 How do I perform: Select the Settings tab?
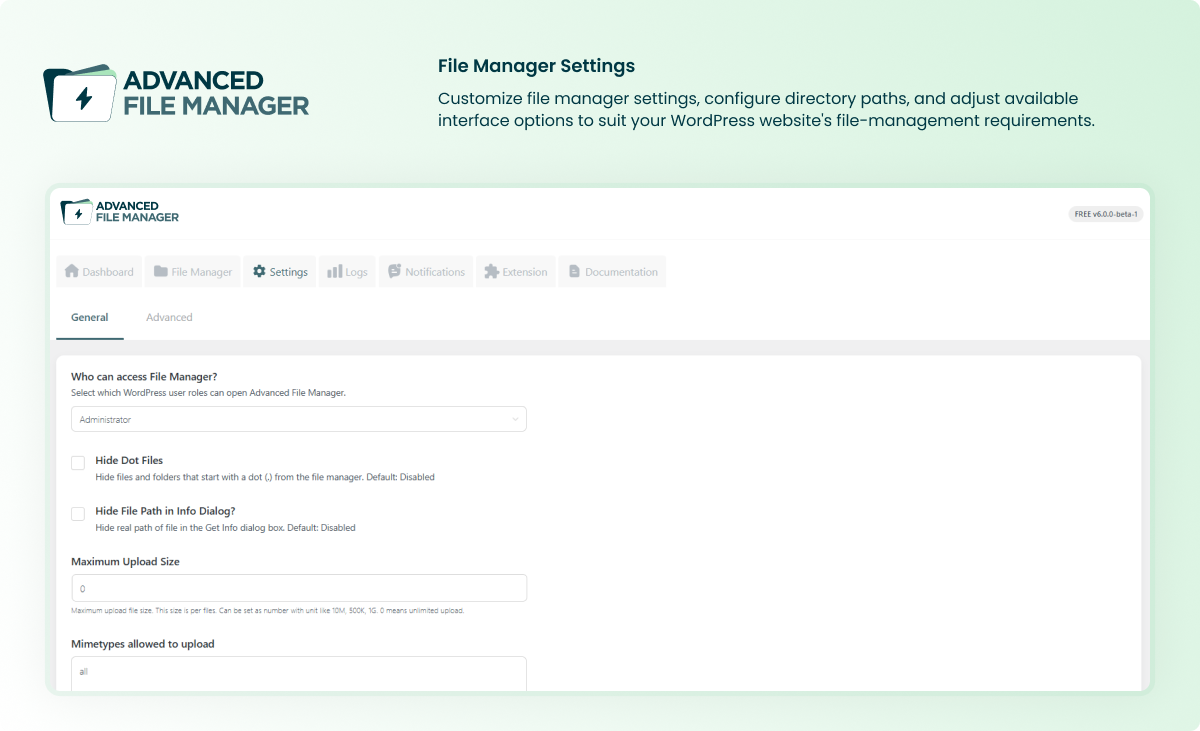(280, 272)
